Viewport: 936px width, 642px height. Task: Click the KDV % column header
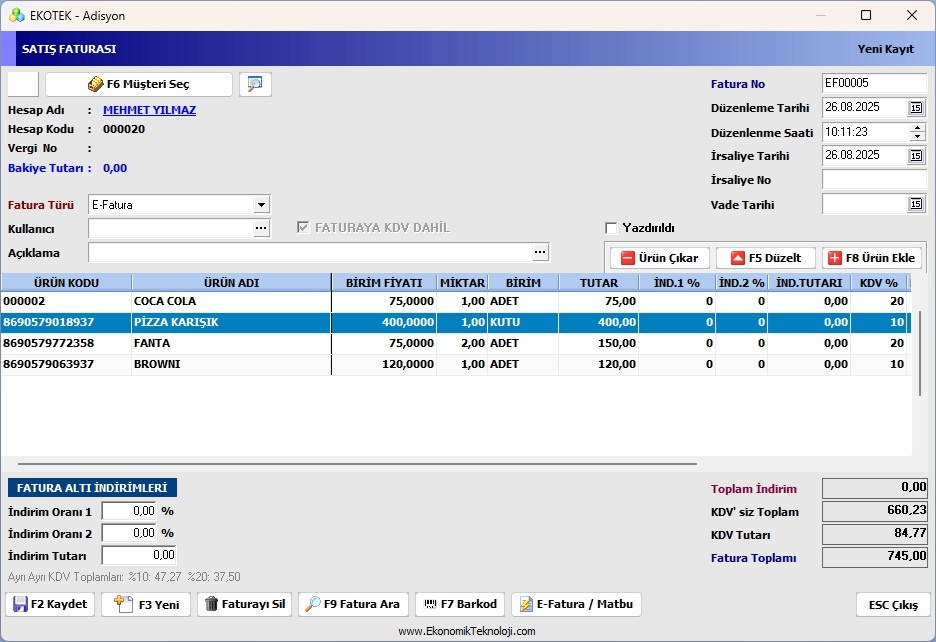[x=879, y=283]
